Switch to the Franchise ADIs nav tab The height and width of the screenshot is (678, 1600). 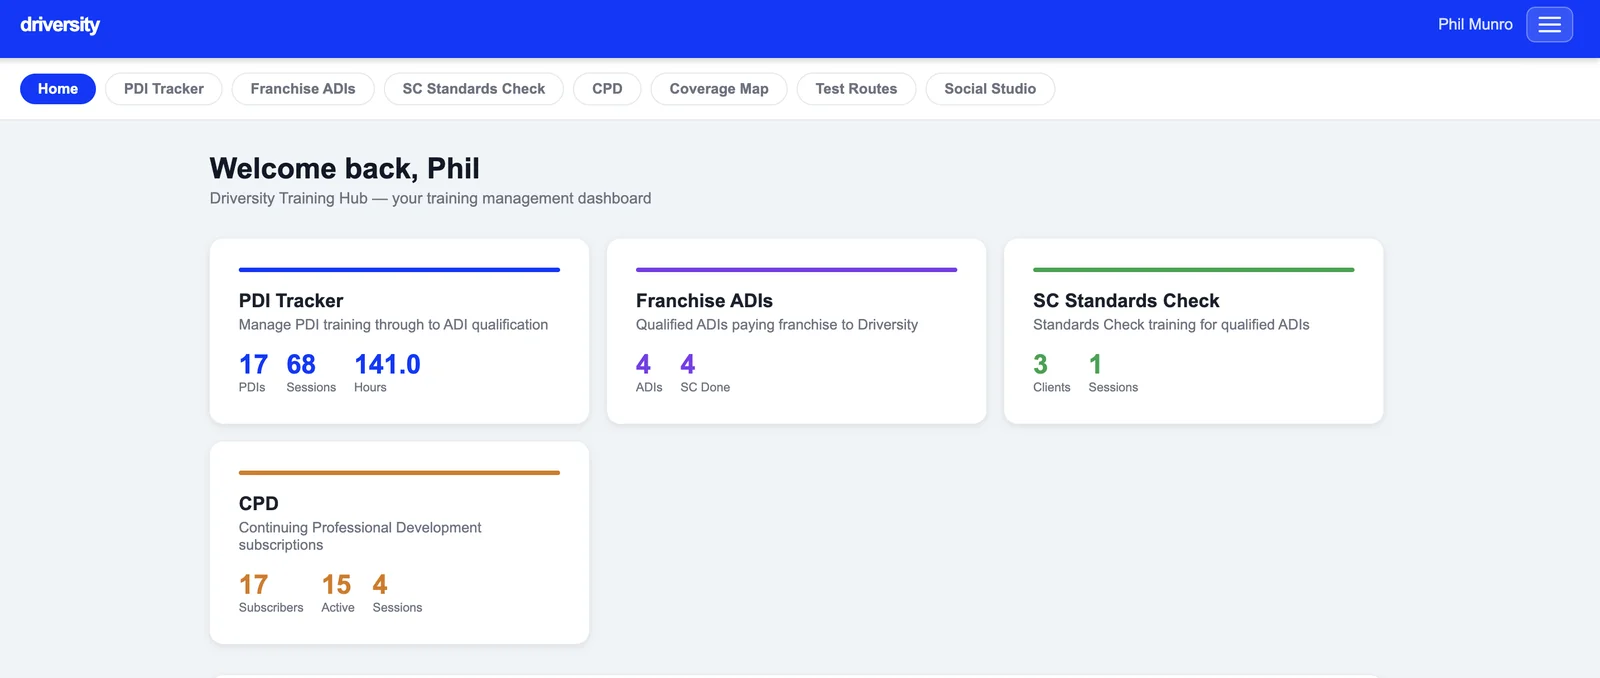click(303, 89)
